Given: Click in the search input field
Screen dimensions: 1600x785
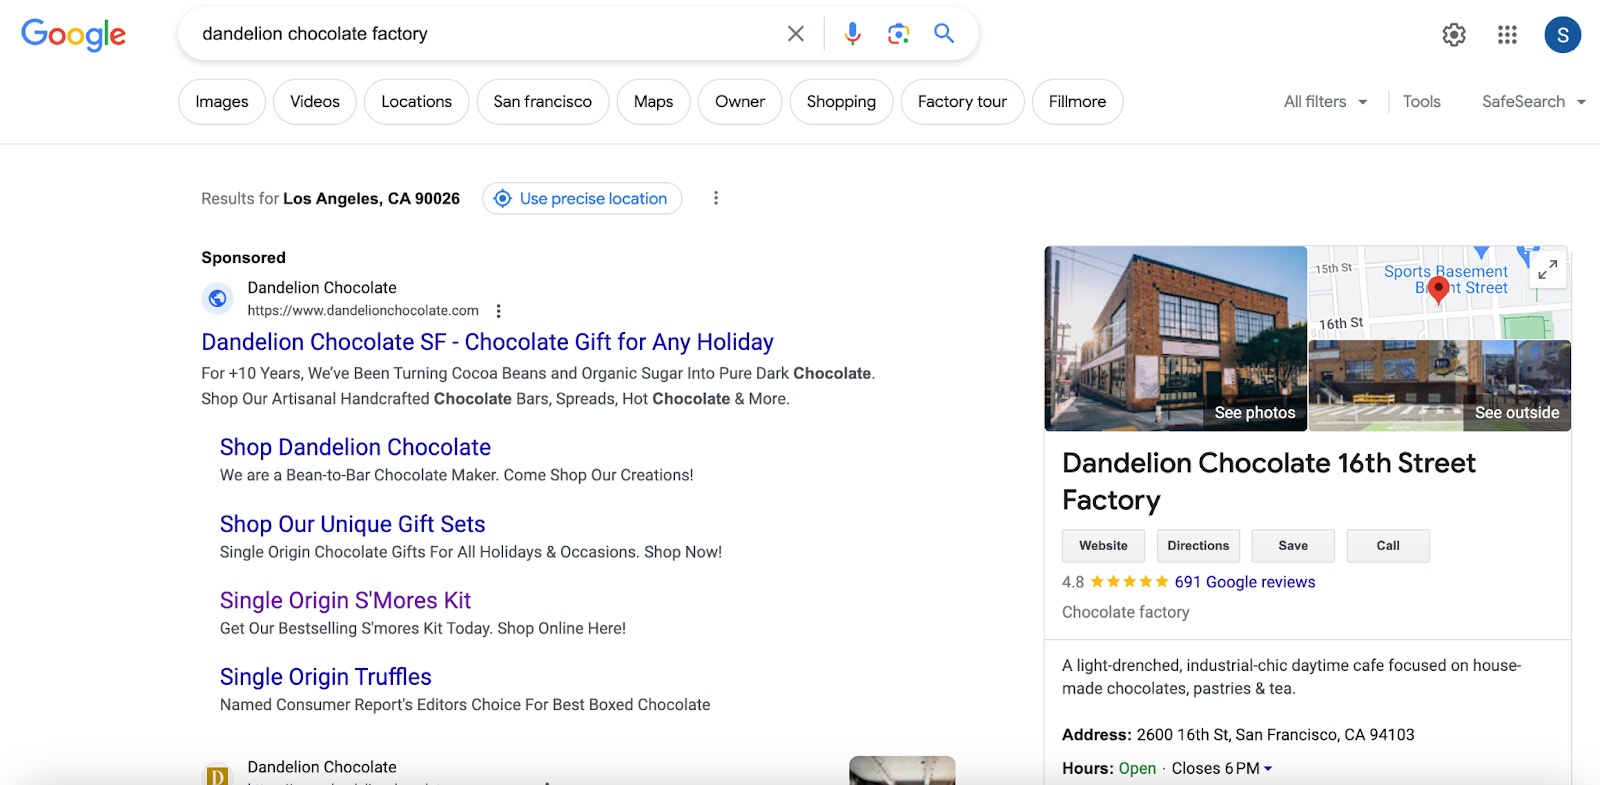Looking at the screenshot, I should point(485,34).
